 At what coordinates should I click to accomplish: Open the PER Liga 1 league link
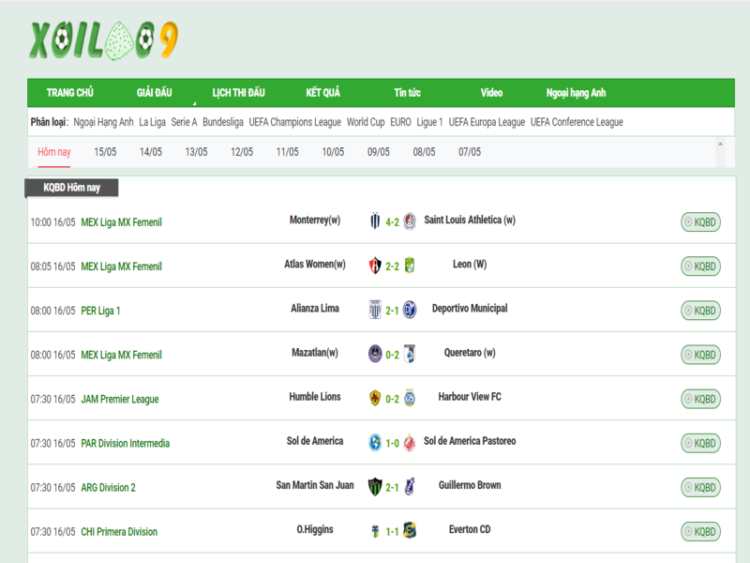100,311
